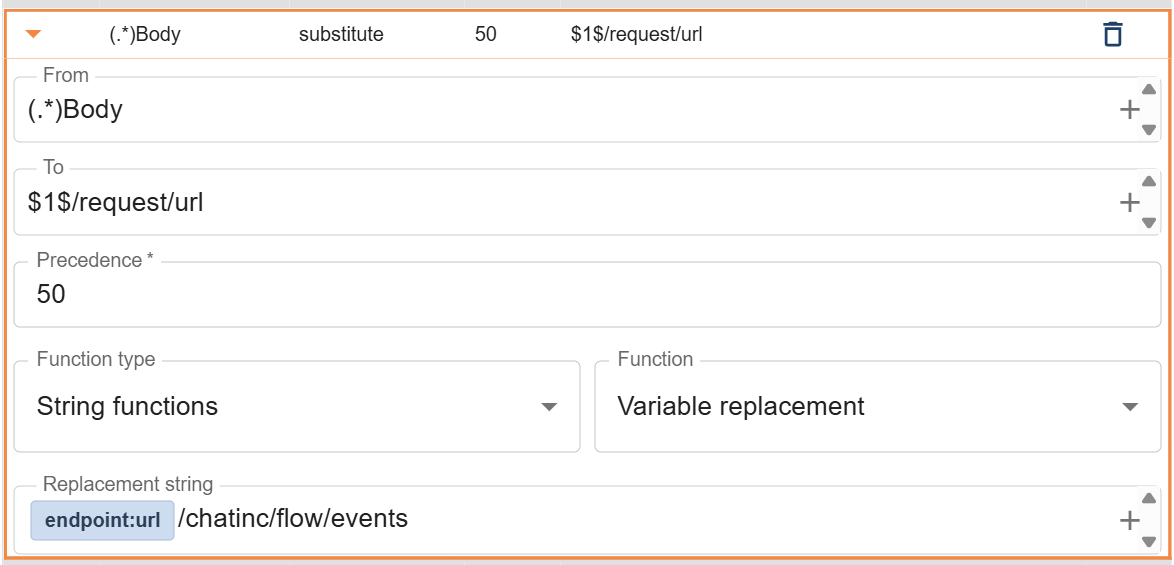Viewport: 1174px width, 565px height.
Task: Open the Function type dropdown
Action: (x=296, y=406)
